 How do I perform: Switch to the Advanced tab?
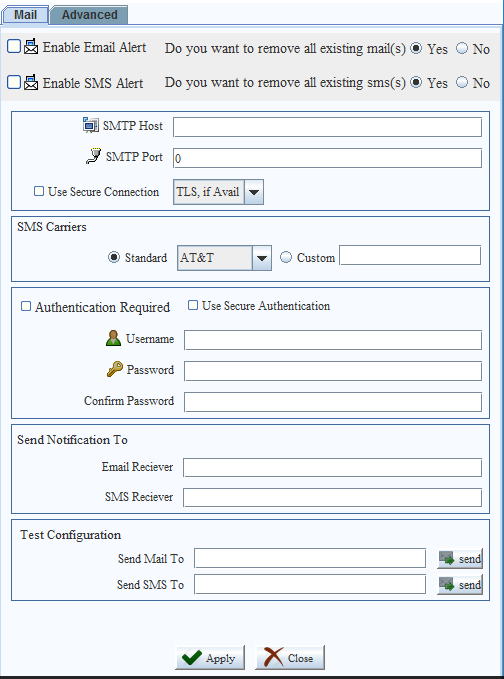coord(89,15)
